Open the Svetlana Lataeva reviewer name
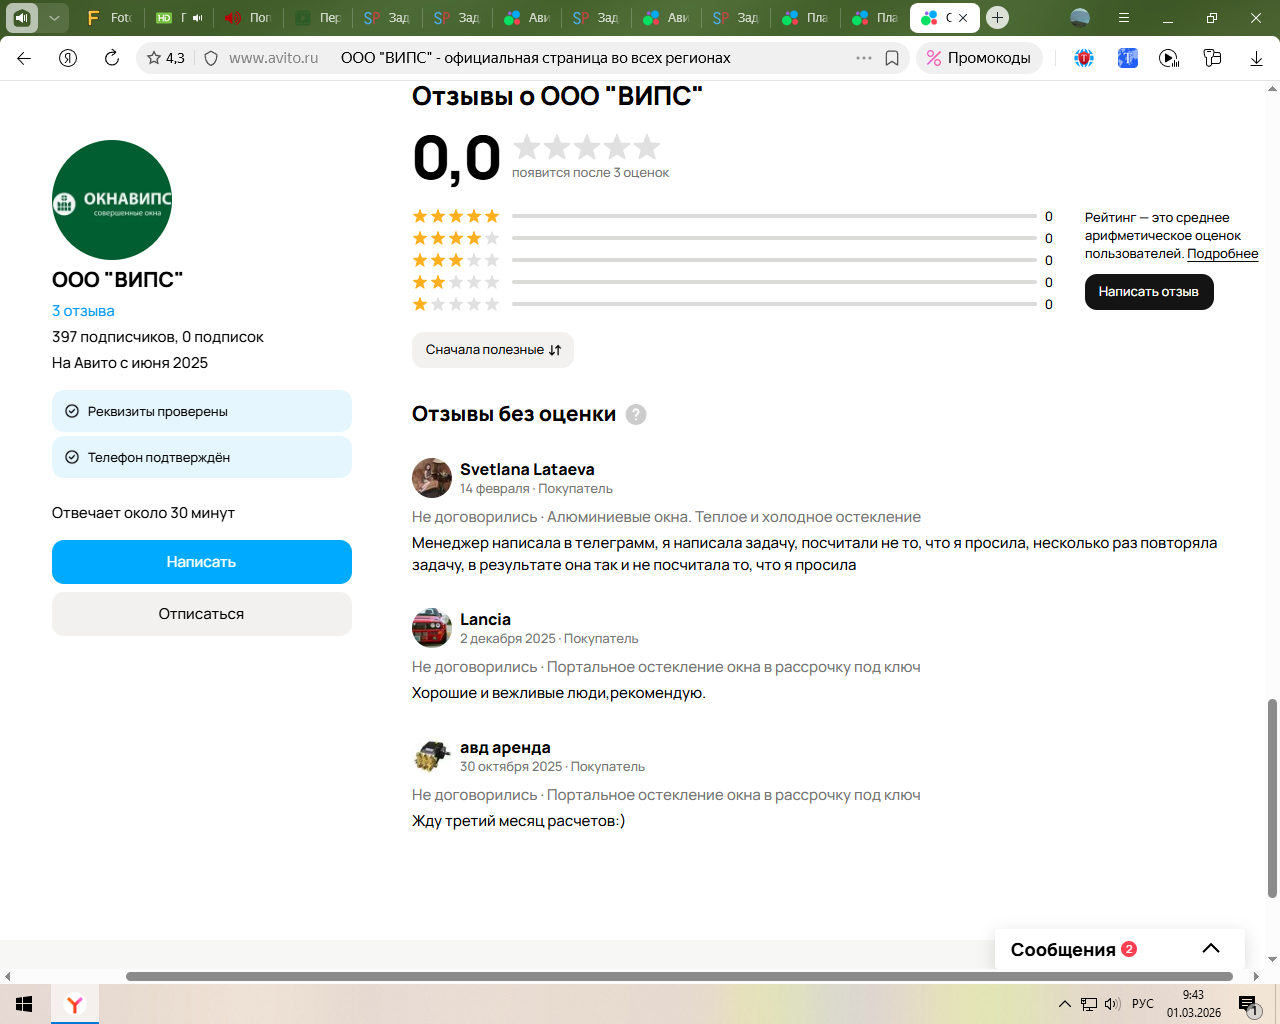 coord(527,469)
